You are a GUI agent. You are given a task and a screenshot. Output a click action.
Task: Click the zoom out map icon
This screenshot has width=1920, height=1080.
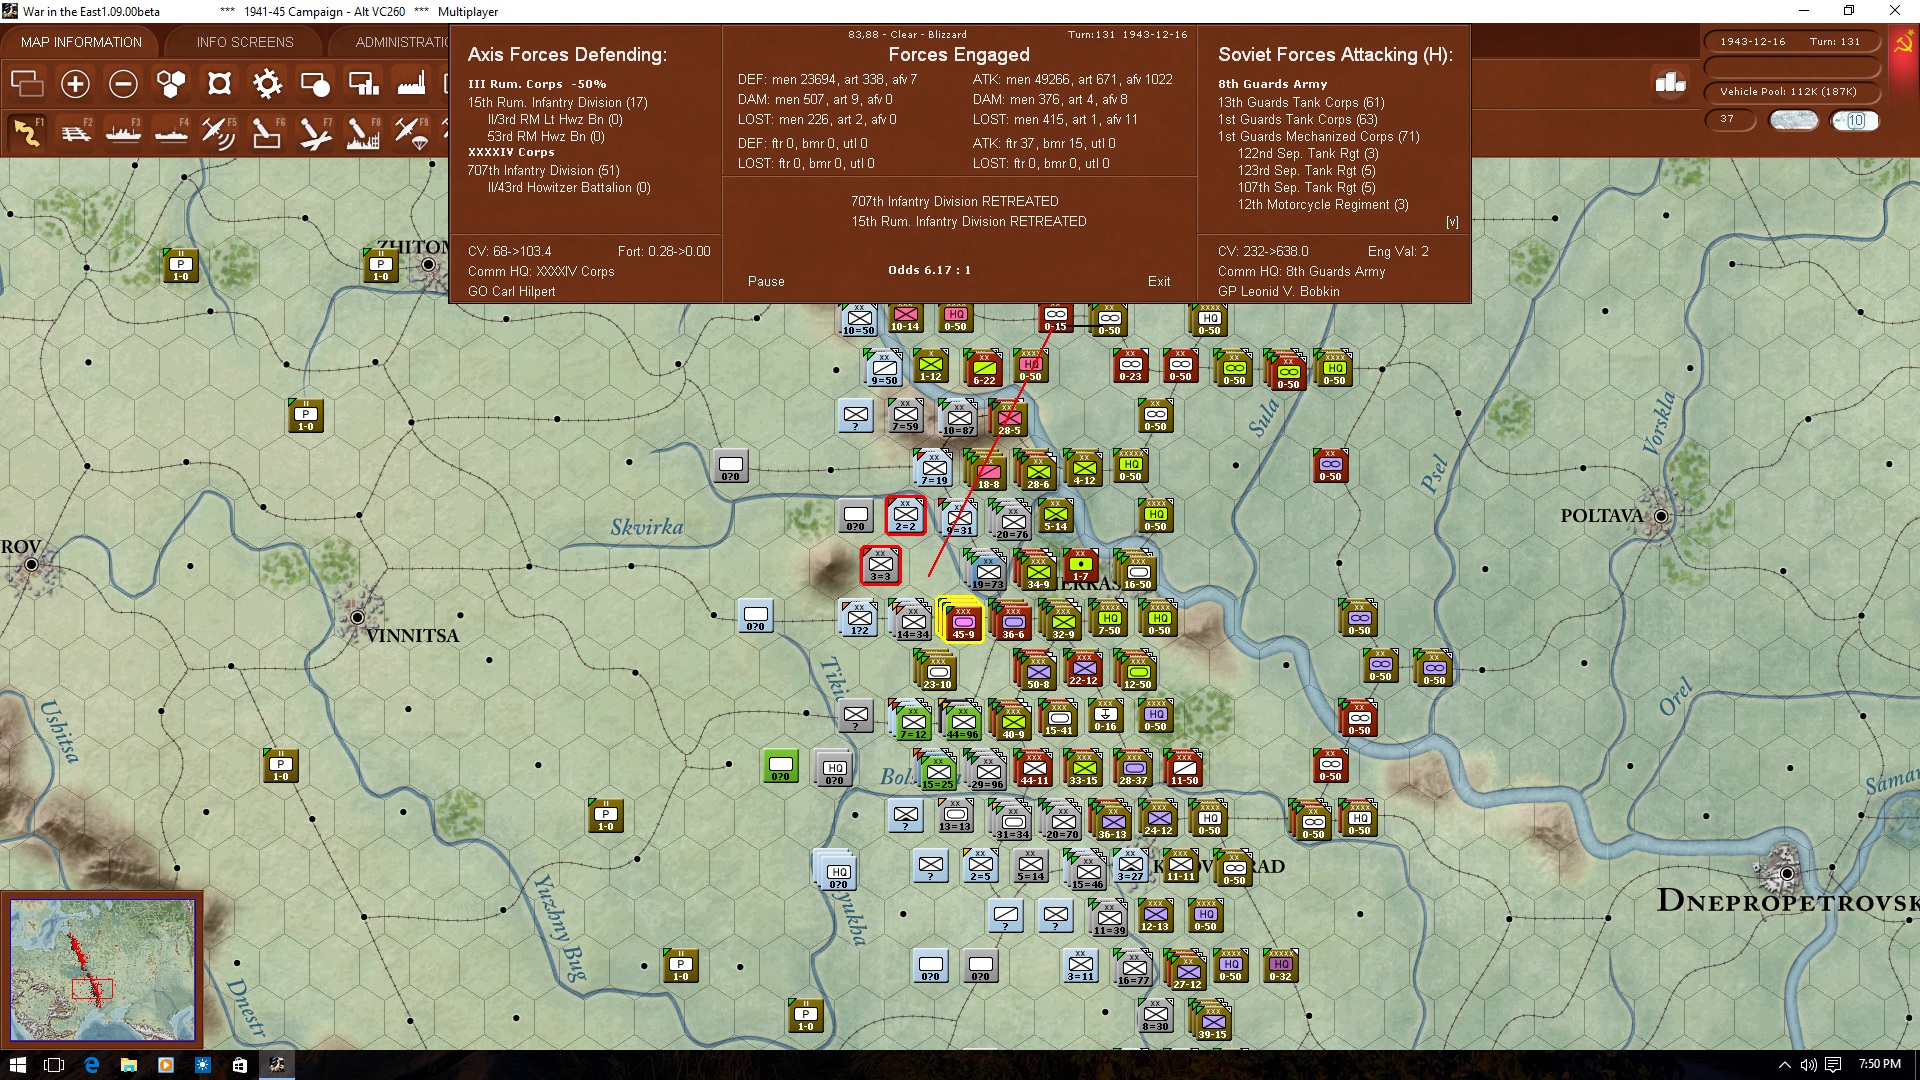[123, 84]
